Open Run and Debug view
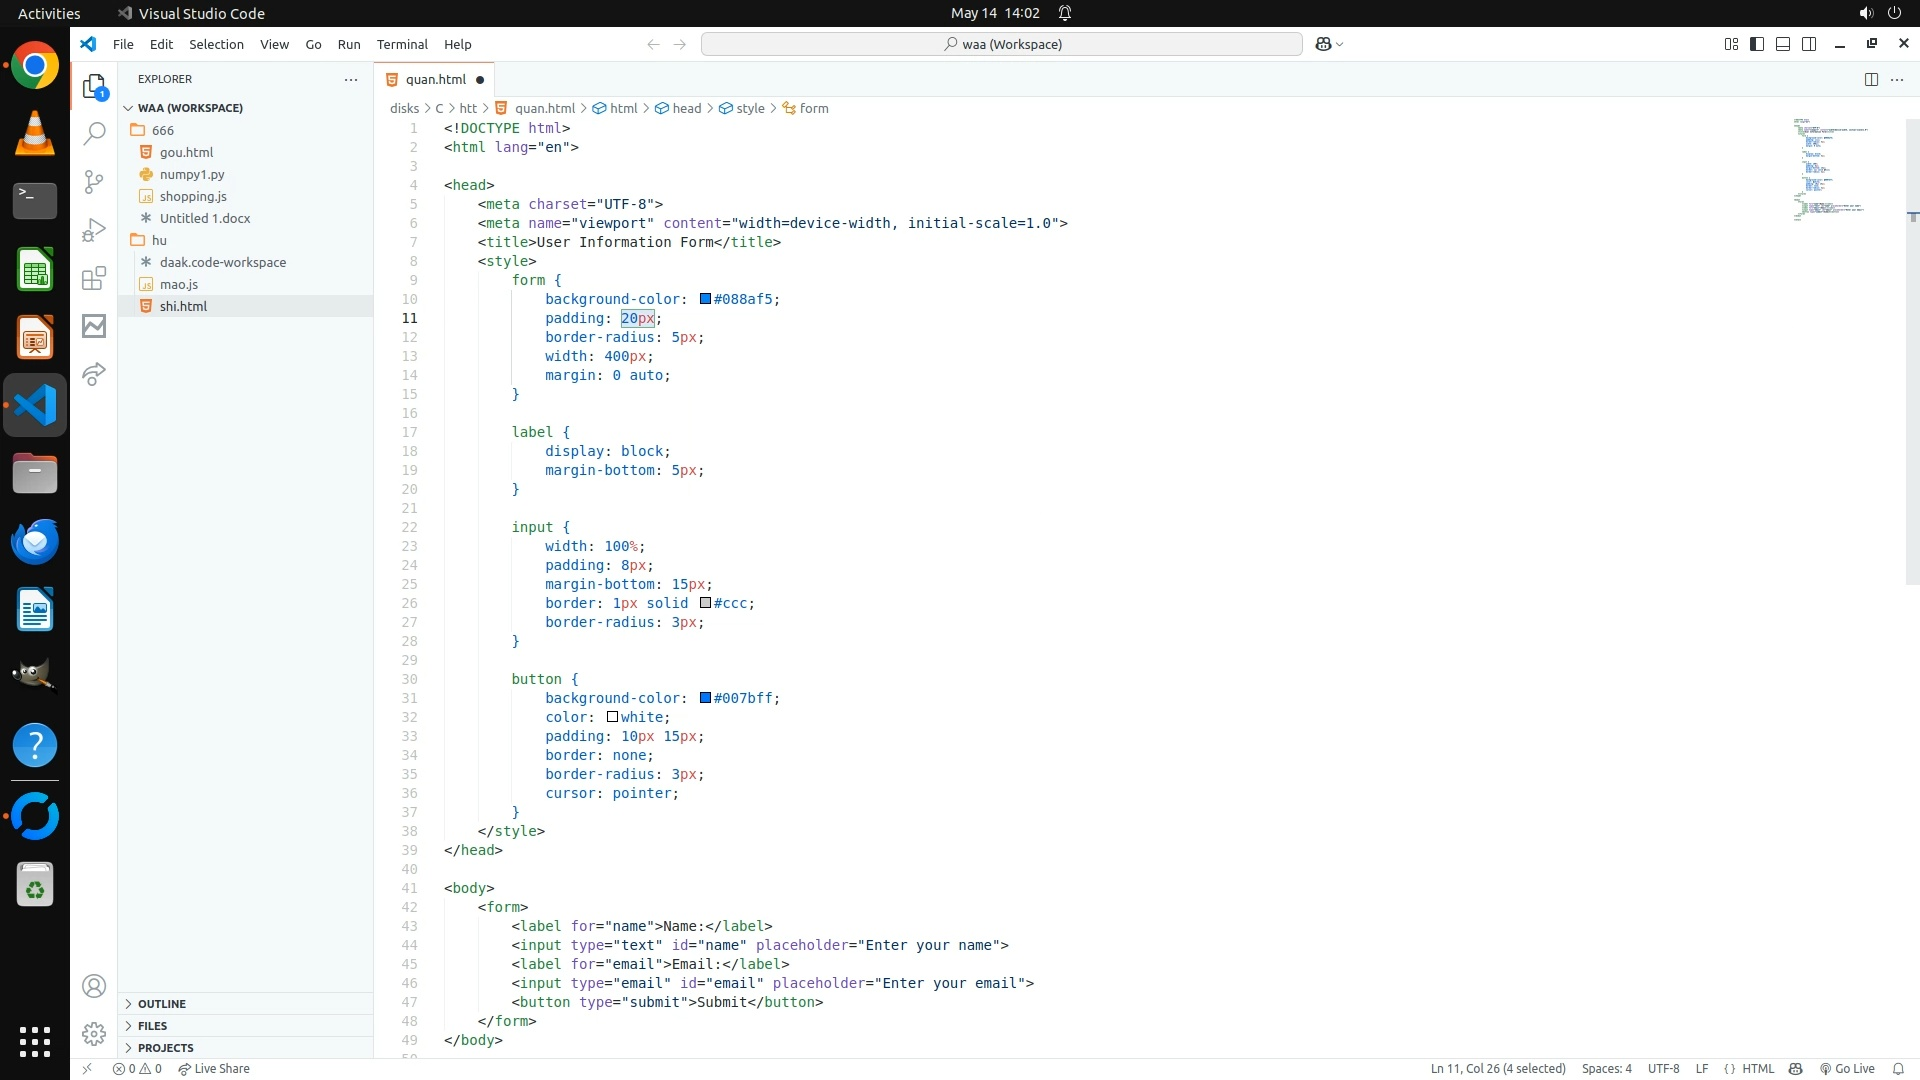 94,230
